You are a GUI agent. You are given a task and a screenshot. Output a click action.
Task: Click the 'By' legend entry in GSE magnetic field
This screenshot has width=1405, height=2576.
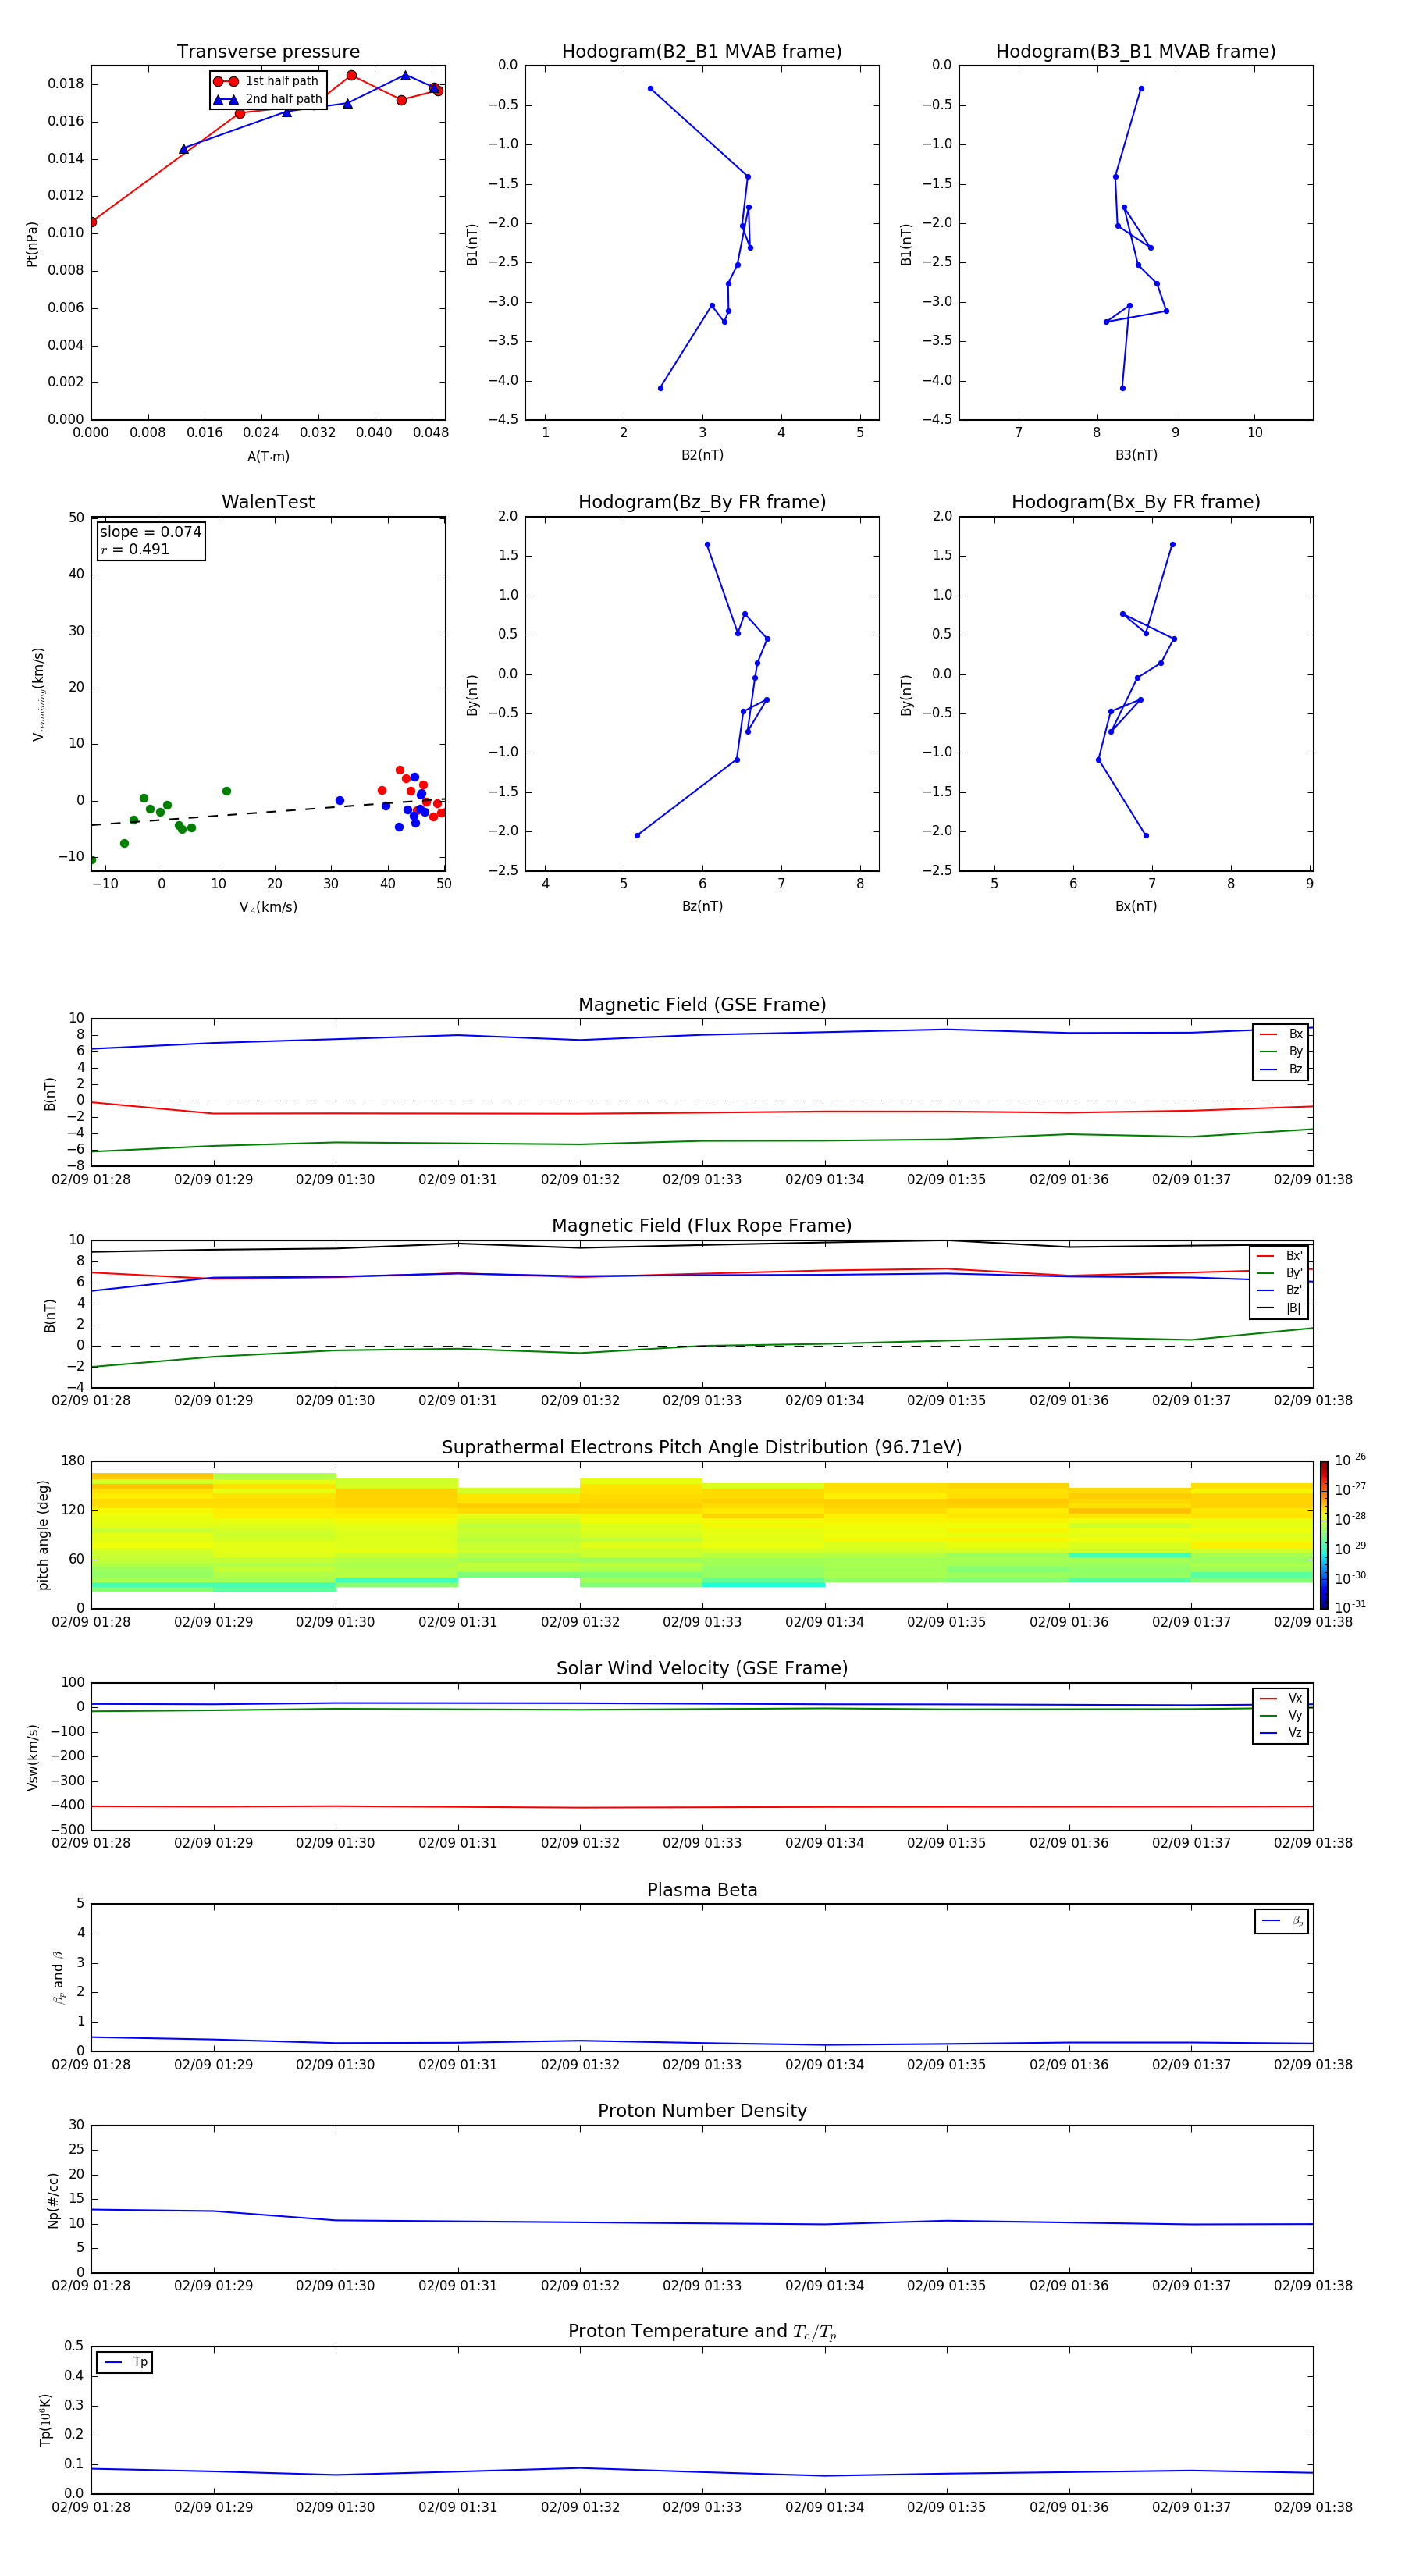pos(1281,1051)
